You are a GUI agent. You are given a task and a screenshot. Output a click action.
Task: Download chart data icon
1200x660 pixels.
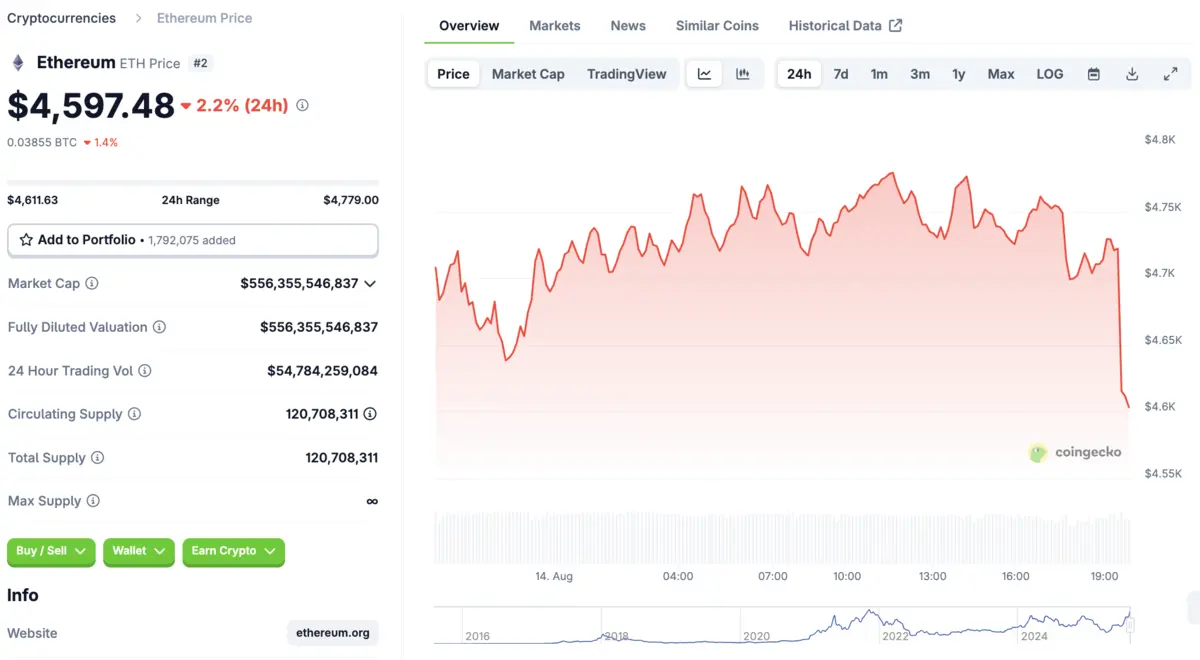click(1132, 74)
